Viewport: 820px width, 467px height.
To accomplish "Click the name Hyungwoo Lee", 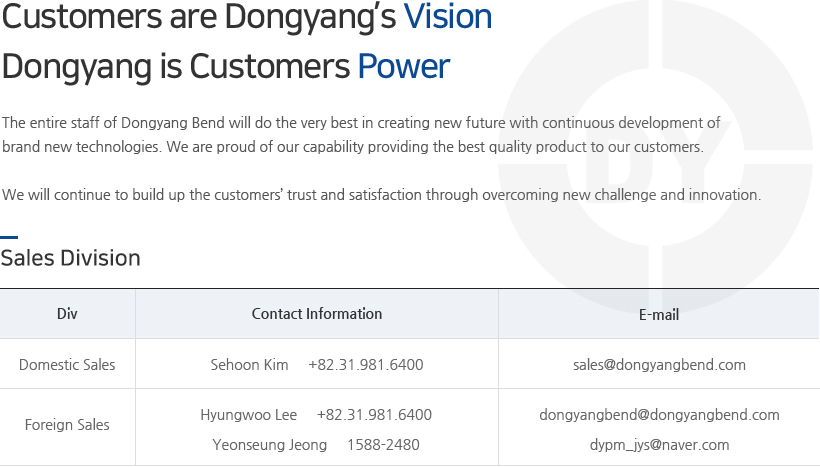I will pyautogui.click(x=248, y=415).
